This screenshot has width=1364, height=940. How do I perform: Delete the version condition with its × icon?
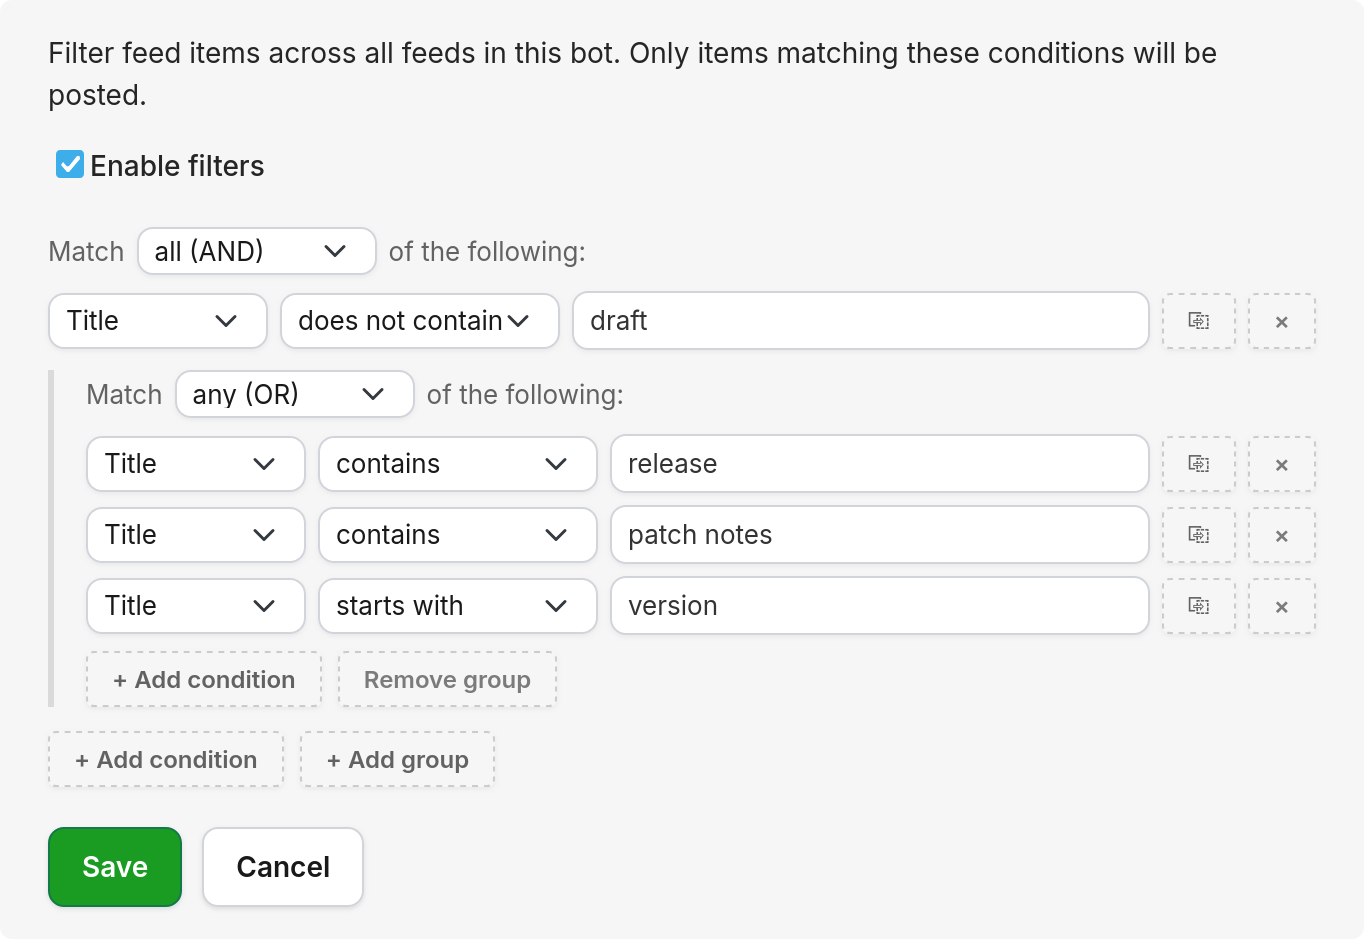[x=1281, y=606]
